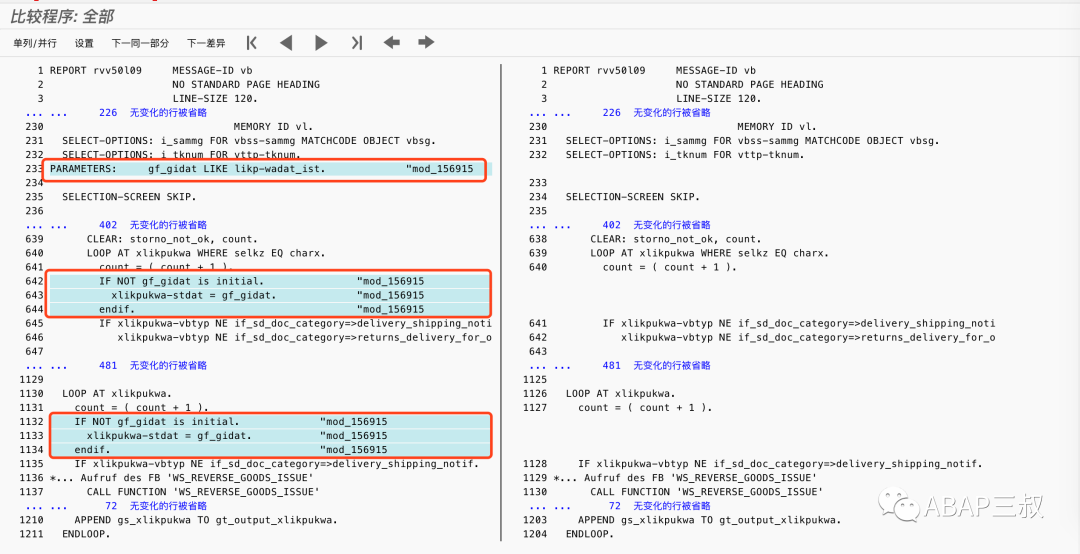
Task: Click left line 1136 Aufruf des FB comment
Action: click(x=183, y=478)
